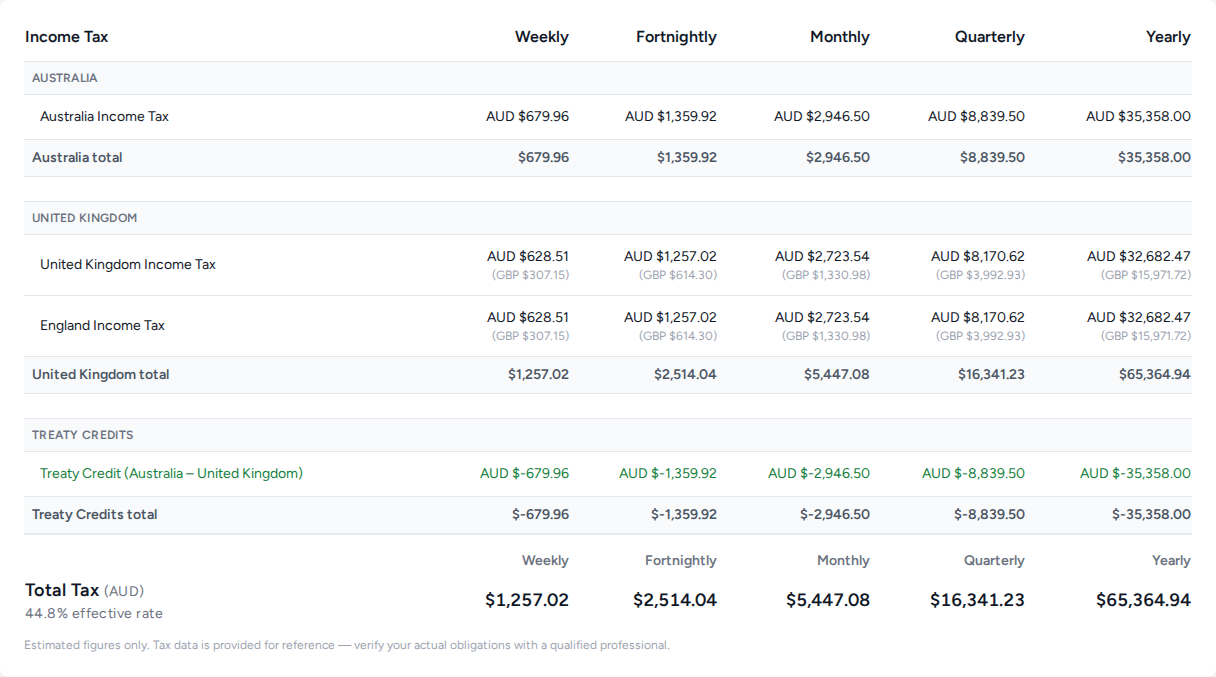Image resolution: width=1216 pixels, height=677 pixels.
Task: Click $1,257.02 in the United Kingdom total row
Action: pyautogui.click(x=538, y=375)
